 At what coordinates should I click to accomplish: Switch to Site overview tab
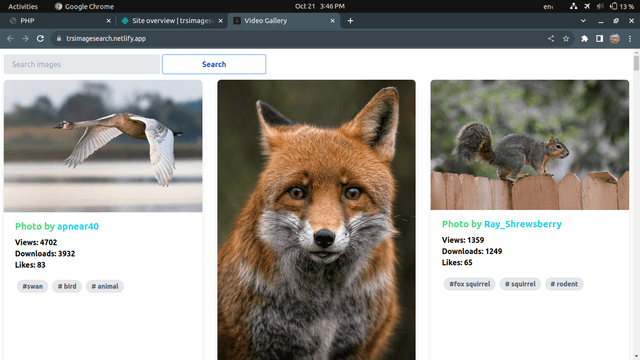point(172,21)
